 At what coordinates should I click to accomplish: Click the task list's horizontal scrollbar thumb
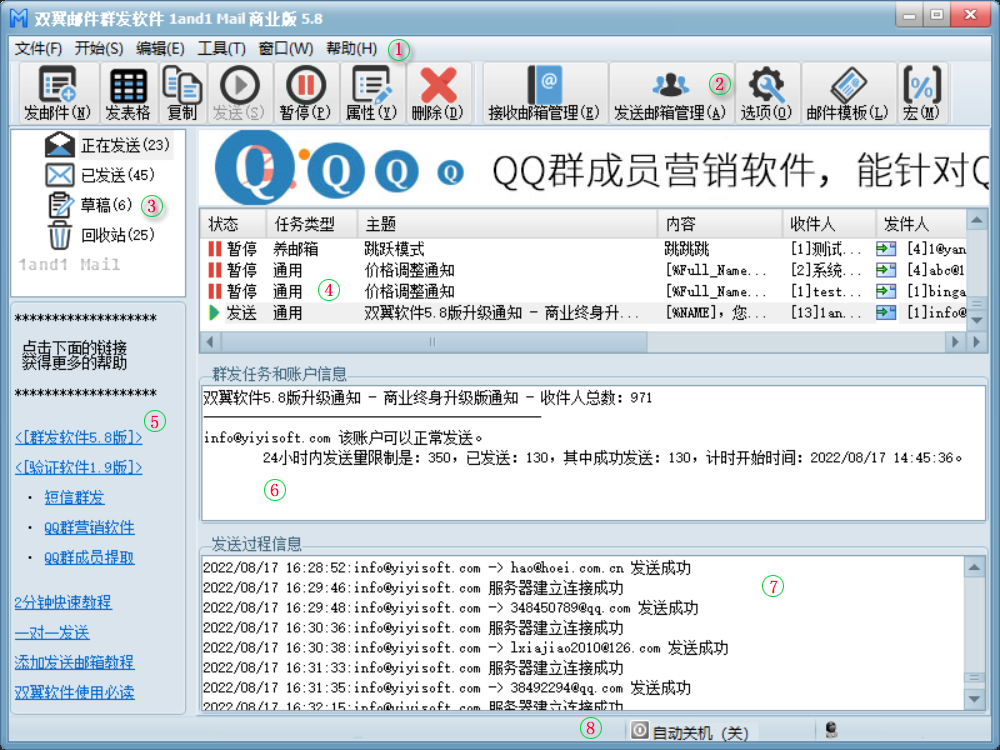point(433,342)
